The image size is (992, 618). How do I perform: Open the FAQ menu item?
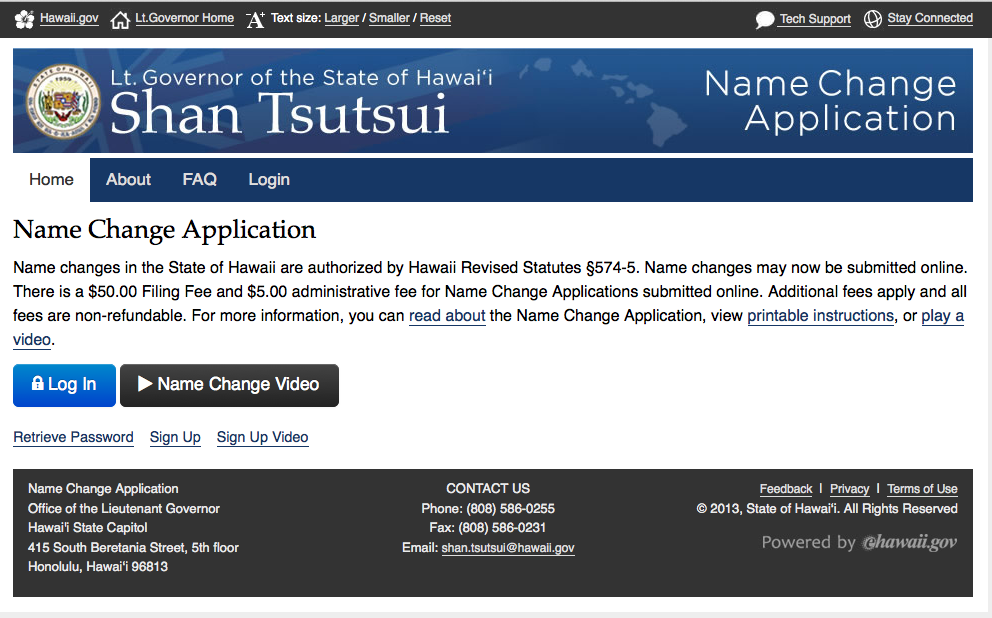click(x=199, y=180)
